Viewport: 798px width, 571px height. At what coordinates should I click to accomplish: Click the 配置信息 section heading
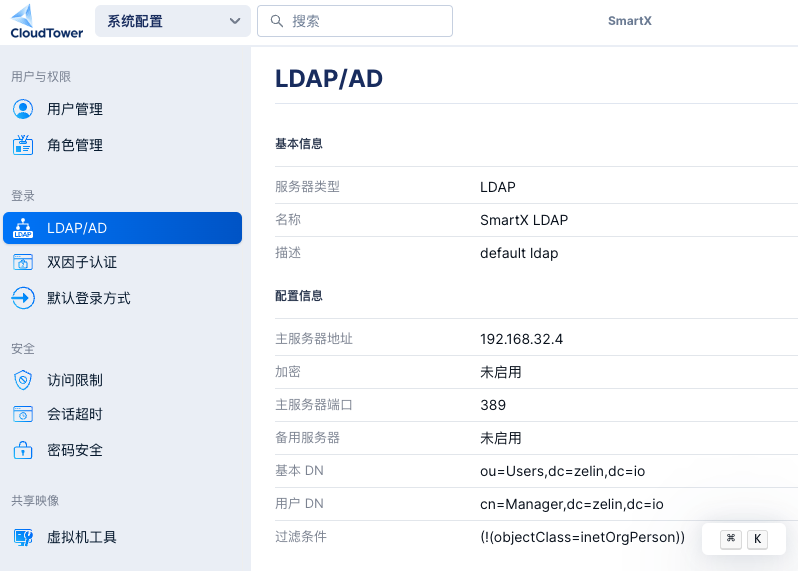(299, 296)
